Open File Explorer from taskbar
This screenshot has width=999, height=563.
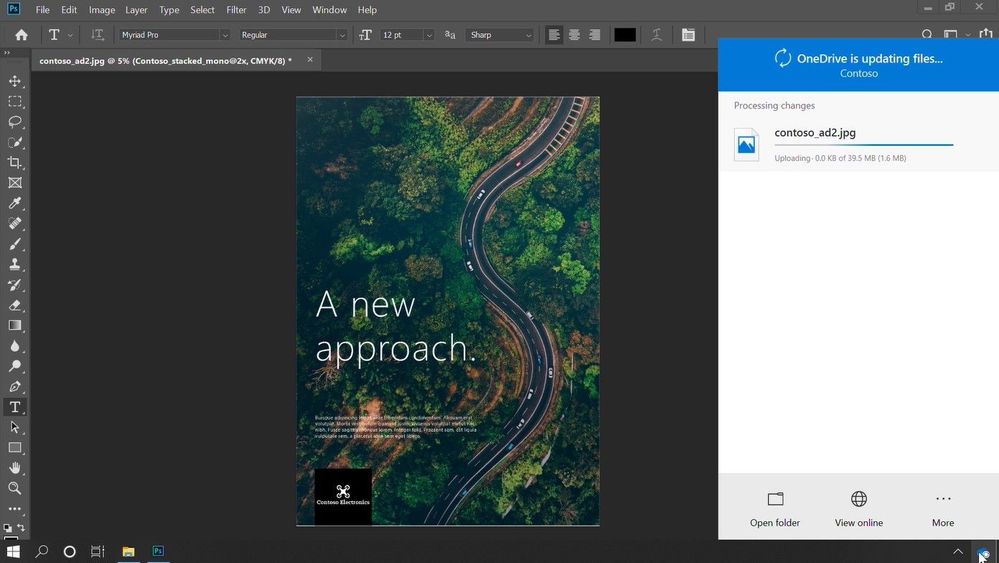128,552
